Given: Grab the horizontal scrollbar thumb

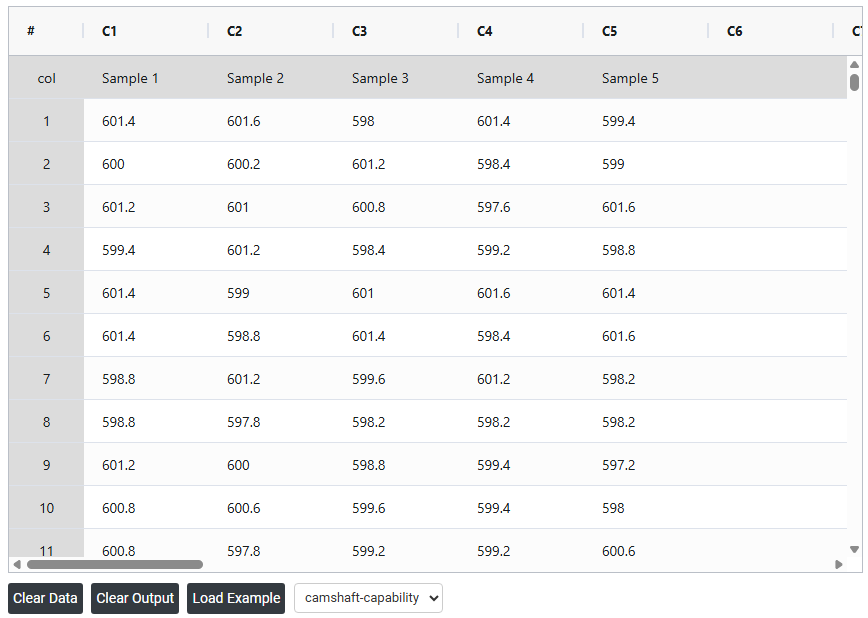Looking at the screenshot, I should [114, 564].
